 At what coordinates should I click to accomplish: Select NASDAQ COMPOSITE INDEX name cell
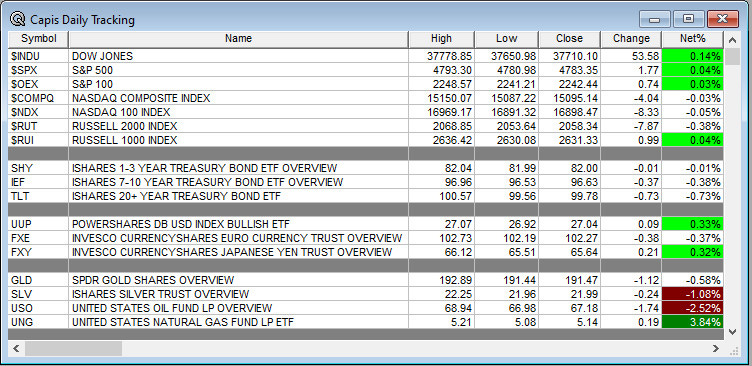[238, 98]
